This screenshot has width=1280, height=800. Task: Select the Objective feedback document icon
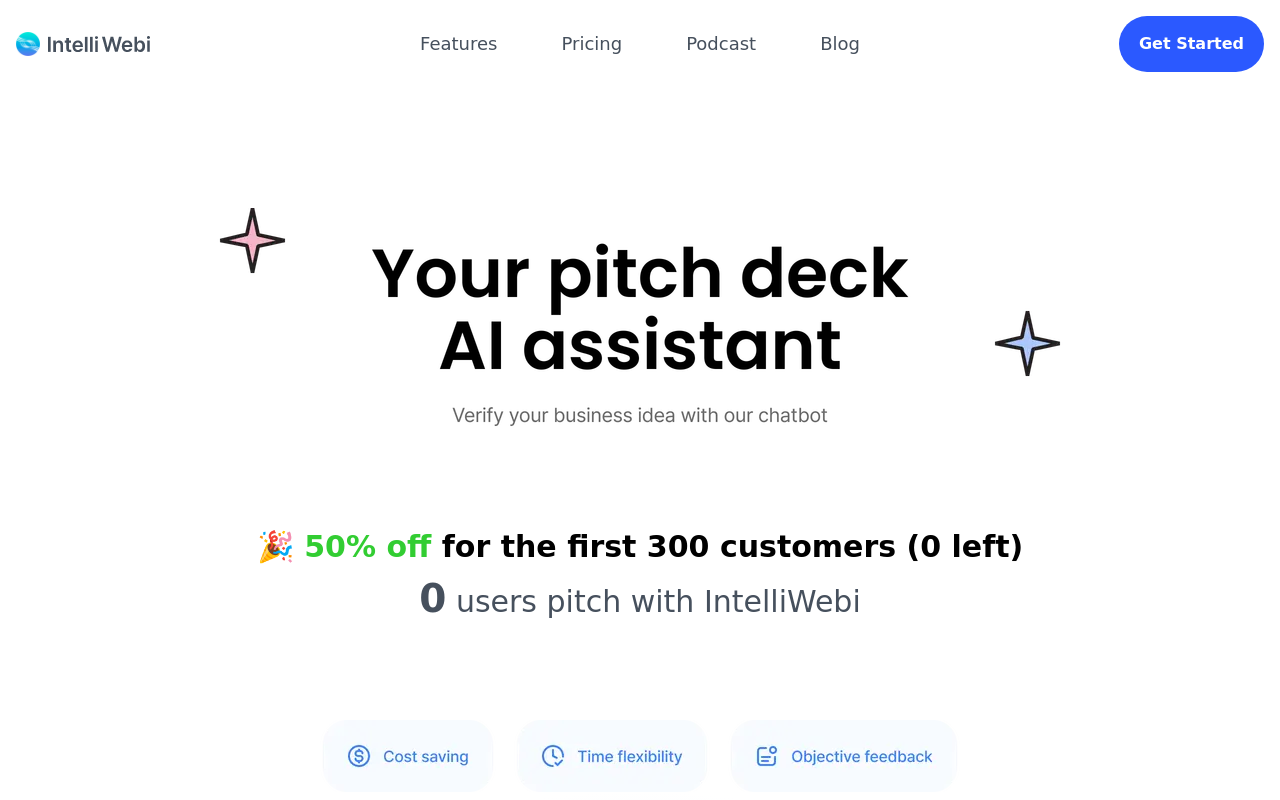[x=766, y=756]
